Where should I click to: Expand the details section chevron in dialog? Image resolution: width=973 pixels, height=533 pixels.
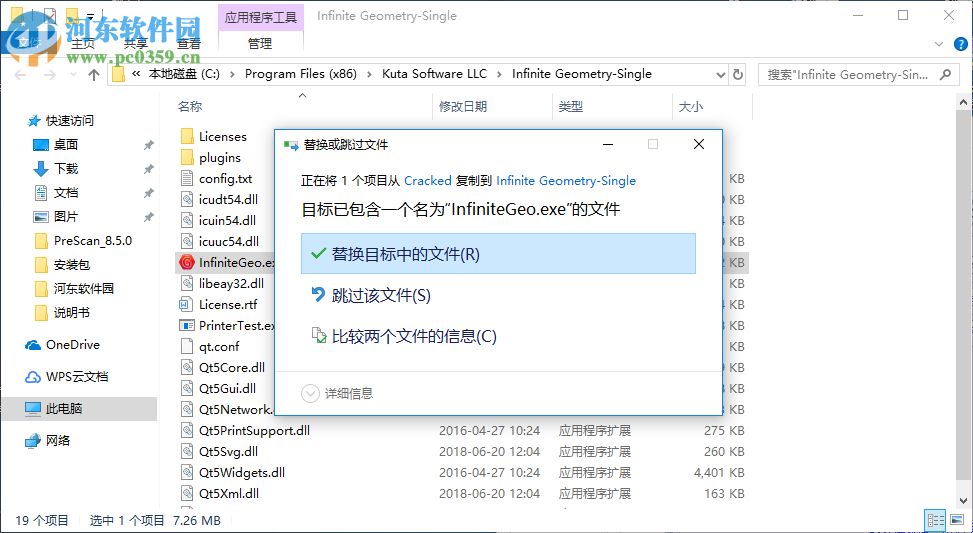click(309, 393)
